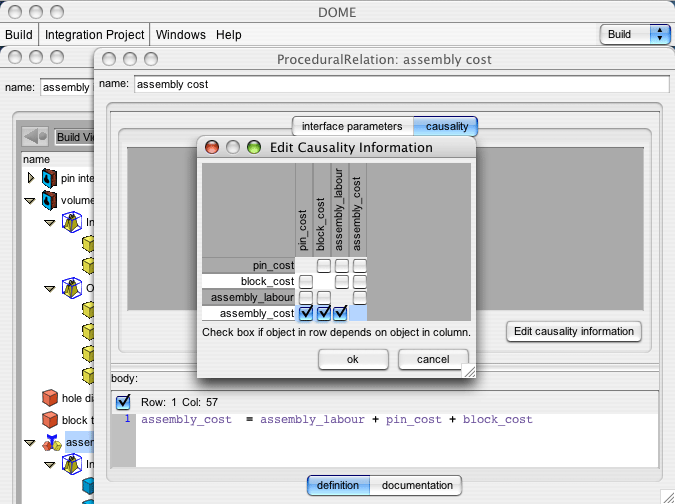Uncheck assembly_cost depends on pin_cost
This screenshot has height=504, width=675.
click(306, 313)
